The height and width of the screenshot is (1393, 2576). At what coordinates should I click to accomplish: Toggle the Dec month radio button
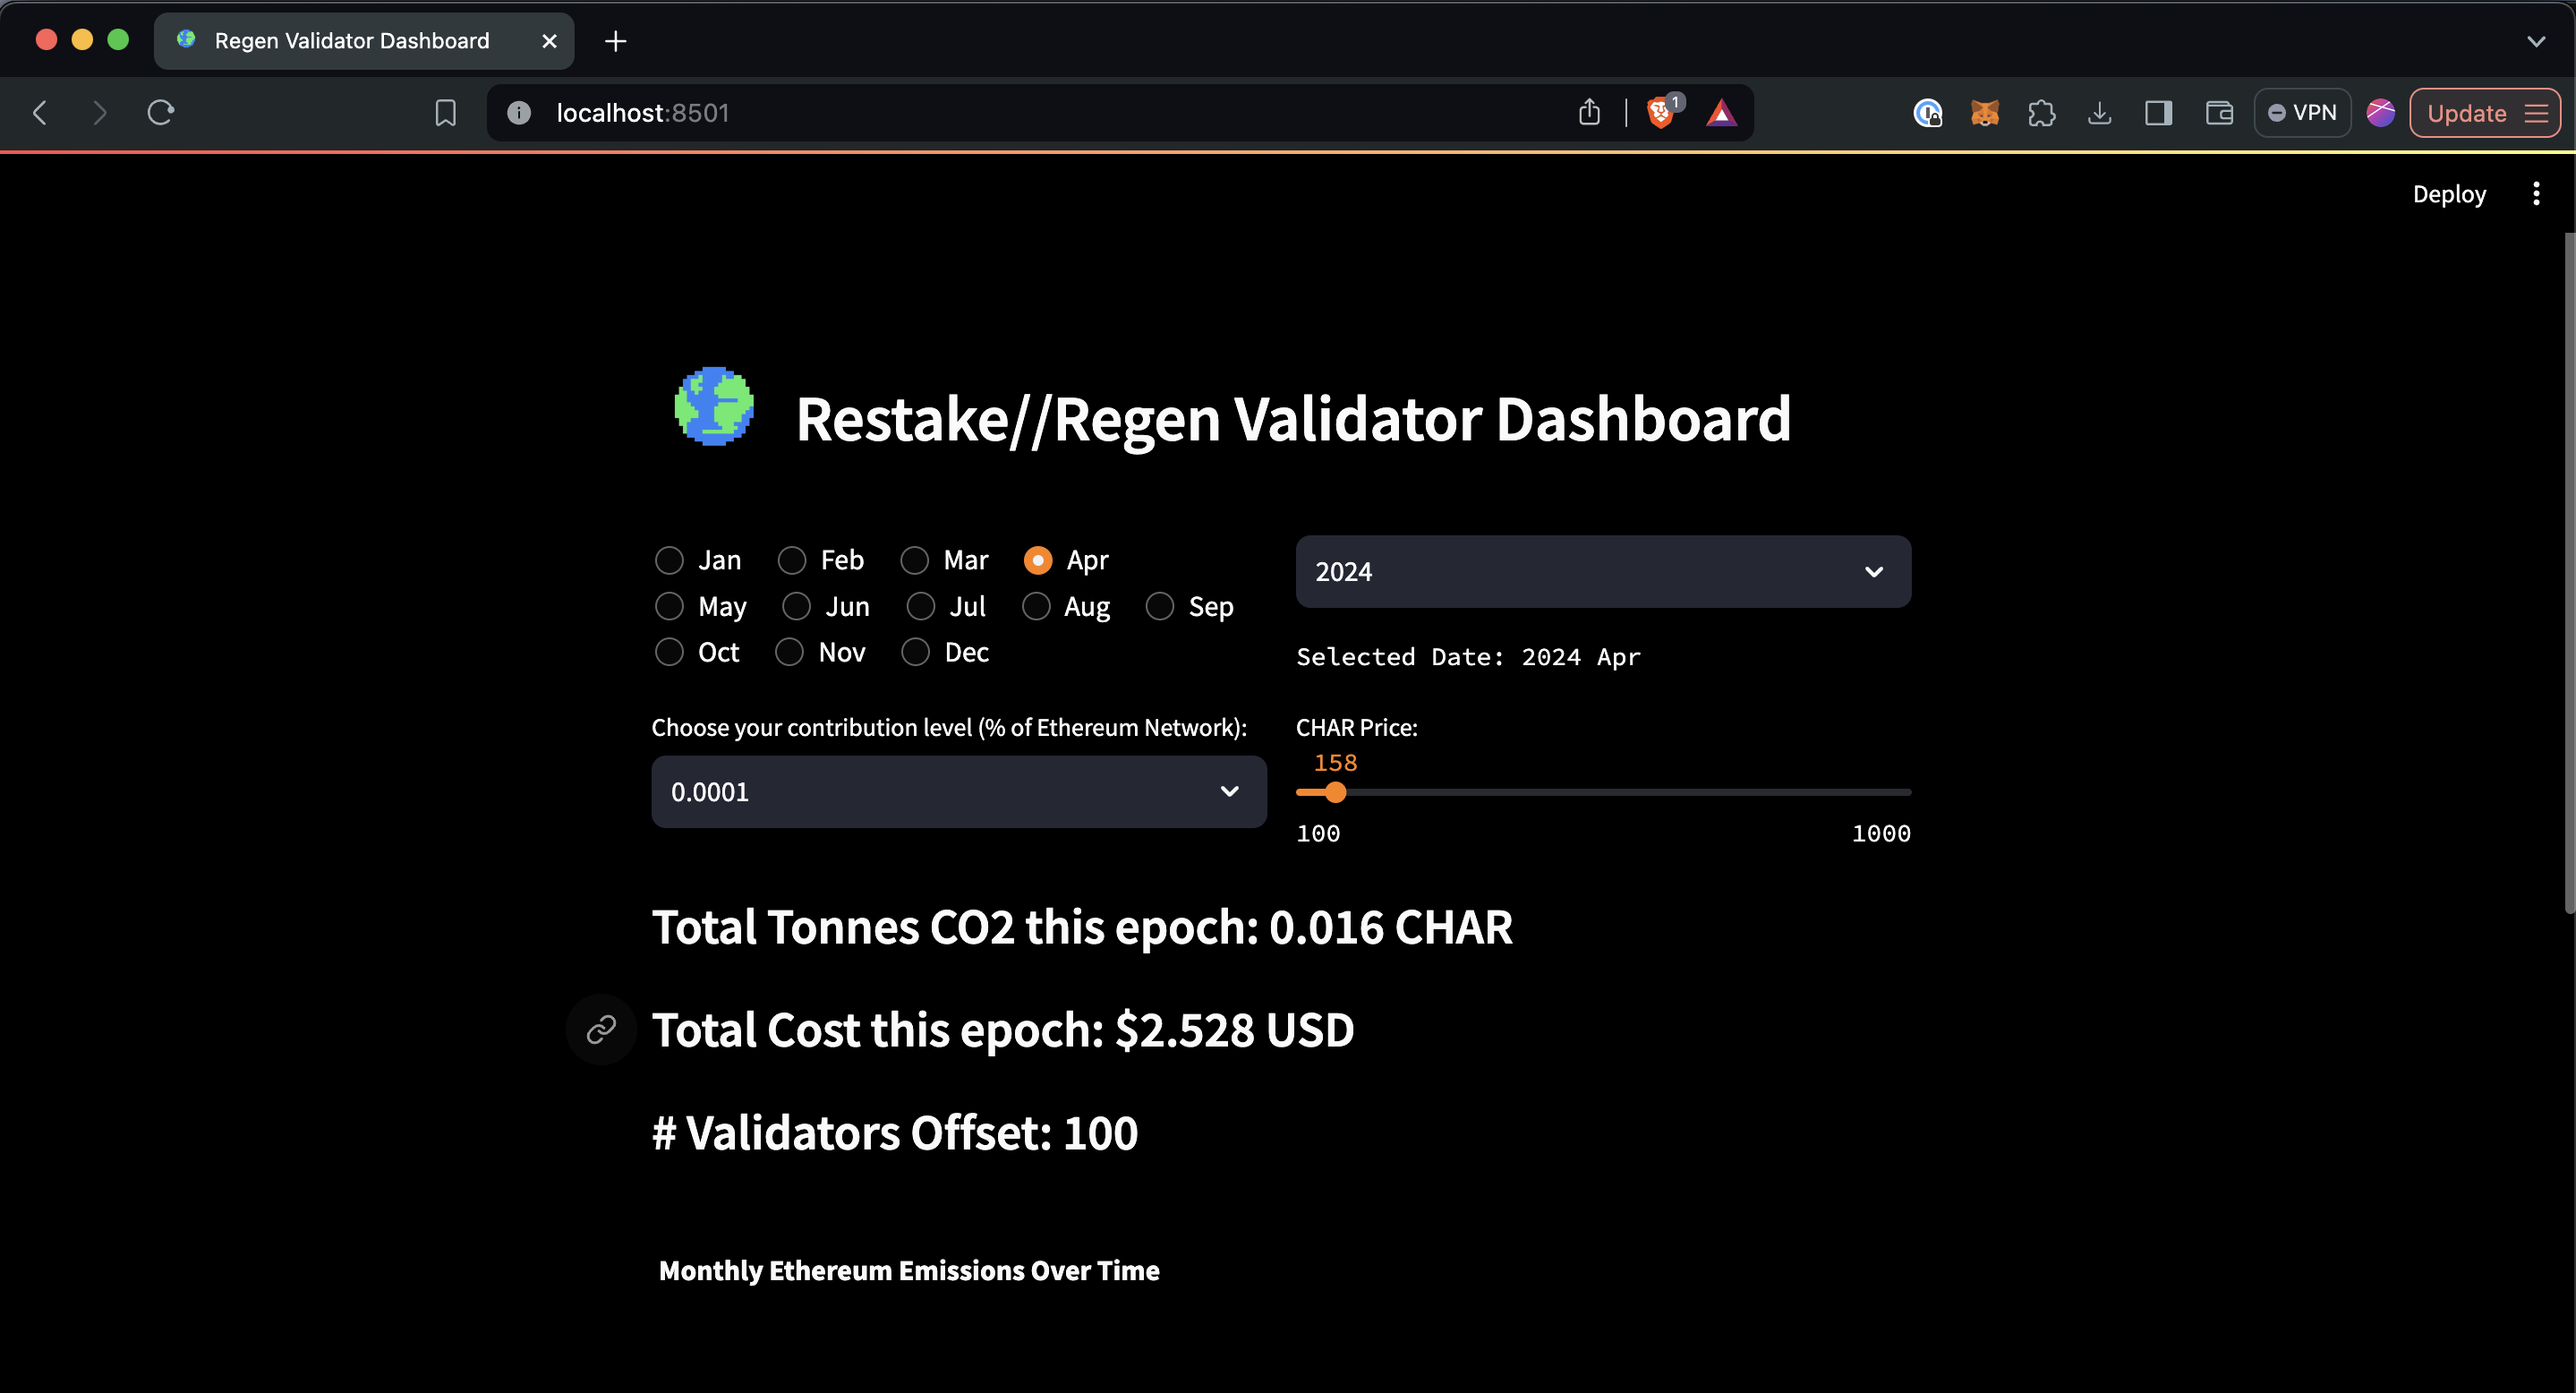click(x=917, y=652)
